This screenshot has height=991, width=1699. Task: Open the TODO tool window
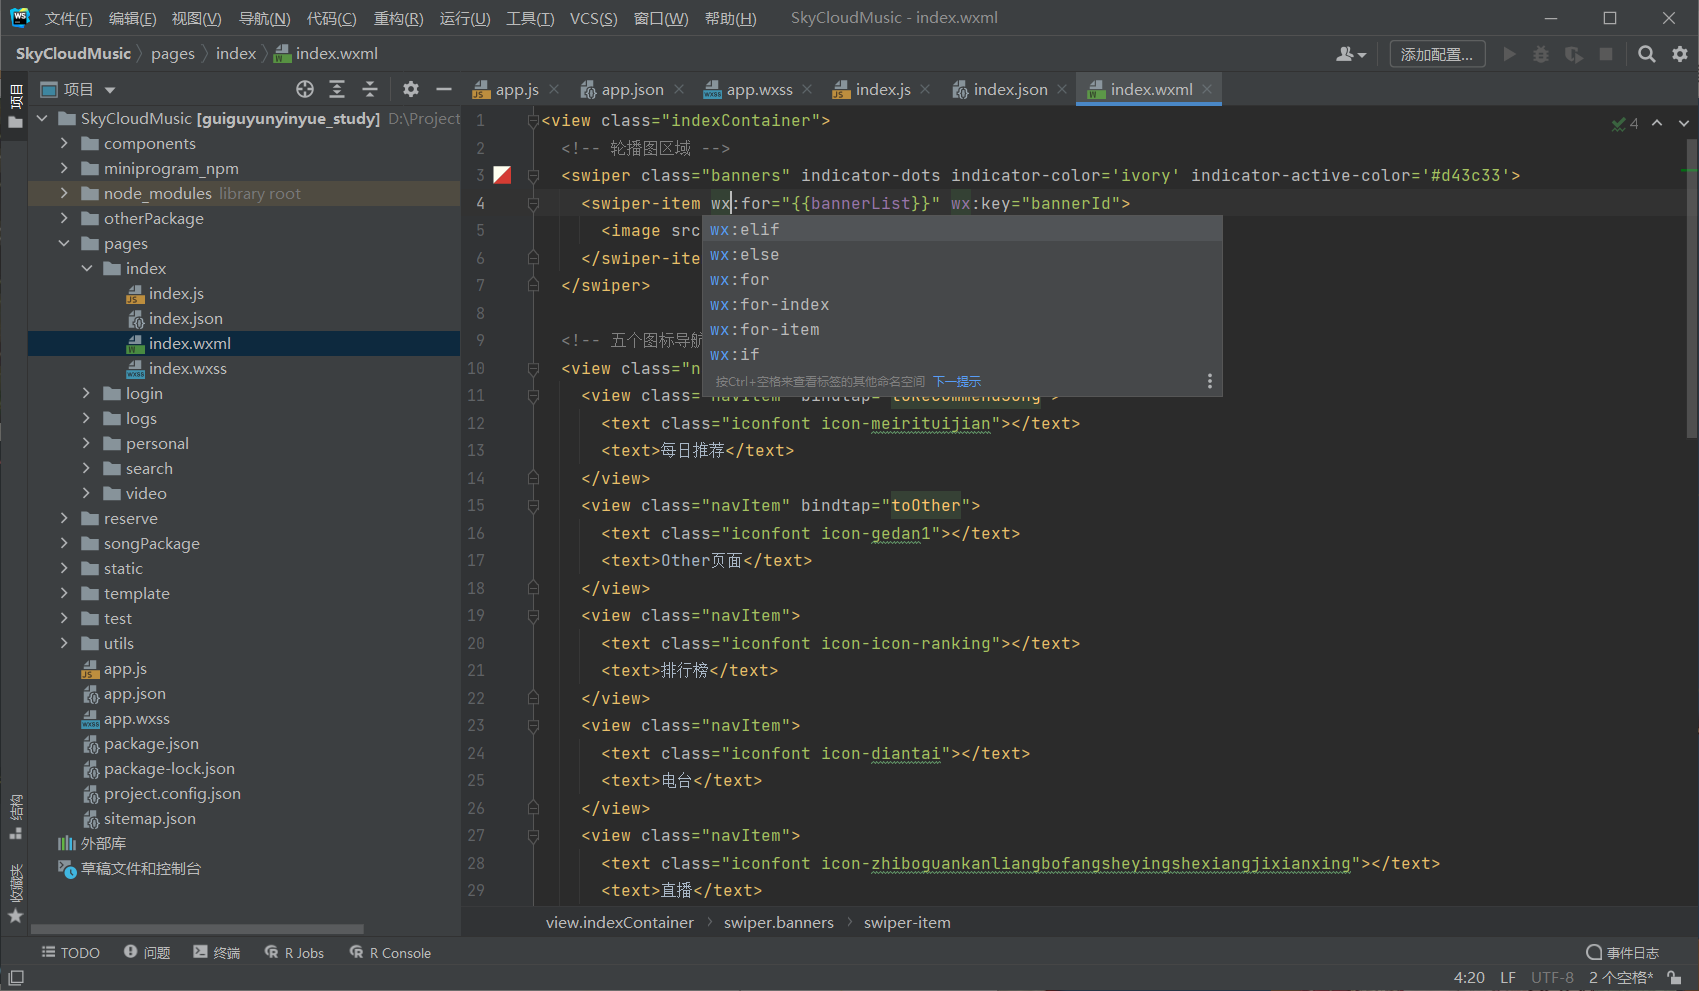70,953
